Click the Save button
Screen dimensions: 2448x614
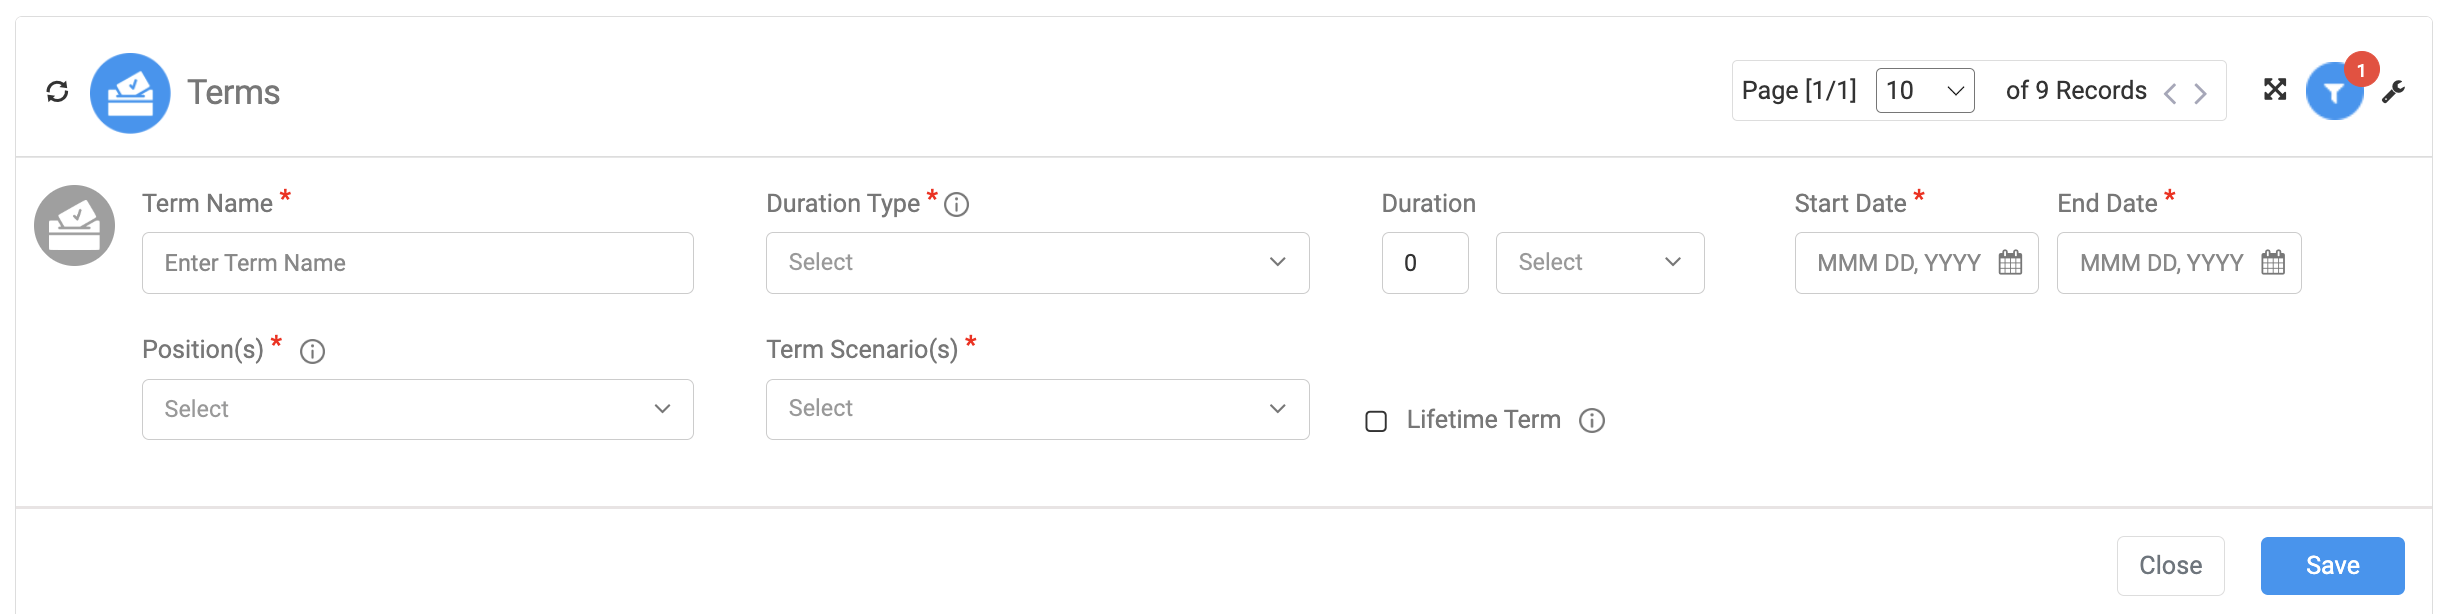(x=2332, y=566)
